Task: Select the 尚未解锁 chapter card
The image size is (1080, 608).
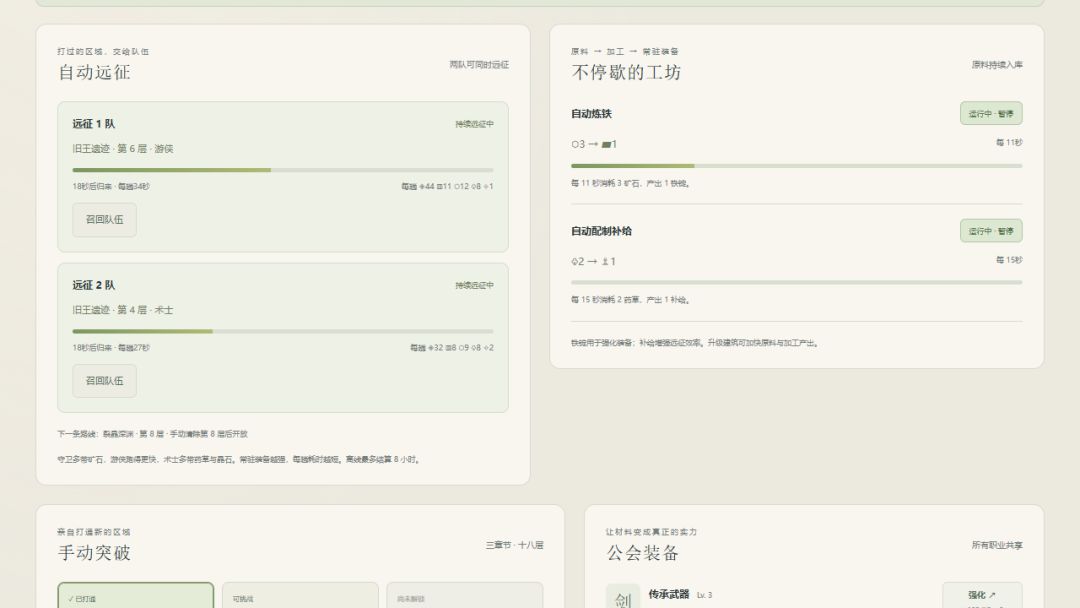Action: point(465,596)
